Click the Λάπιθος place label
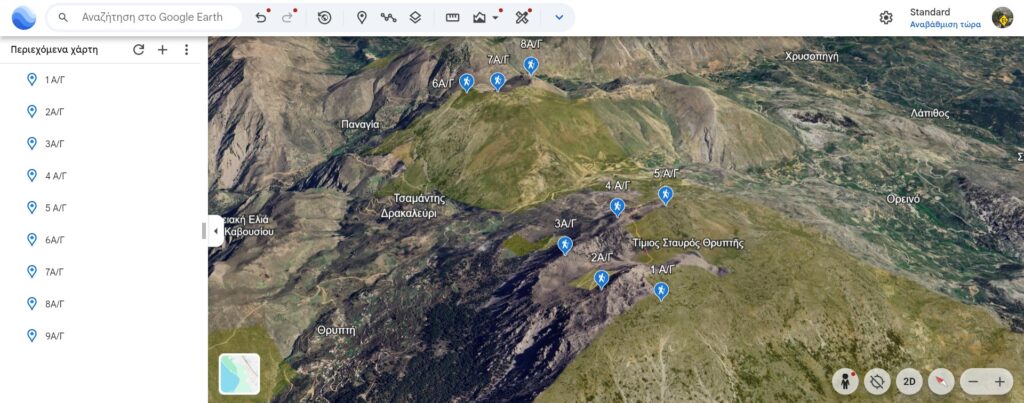 tap(930, 113)
